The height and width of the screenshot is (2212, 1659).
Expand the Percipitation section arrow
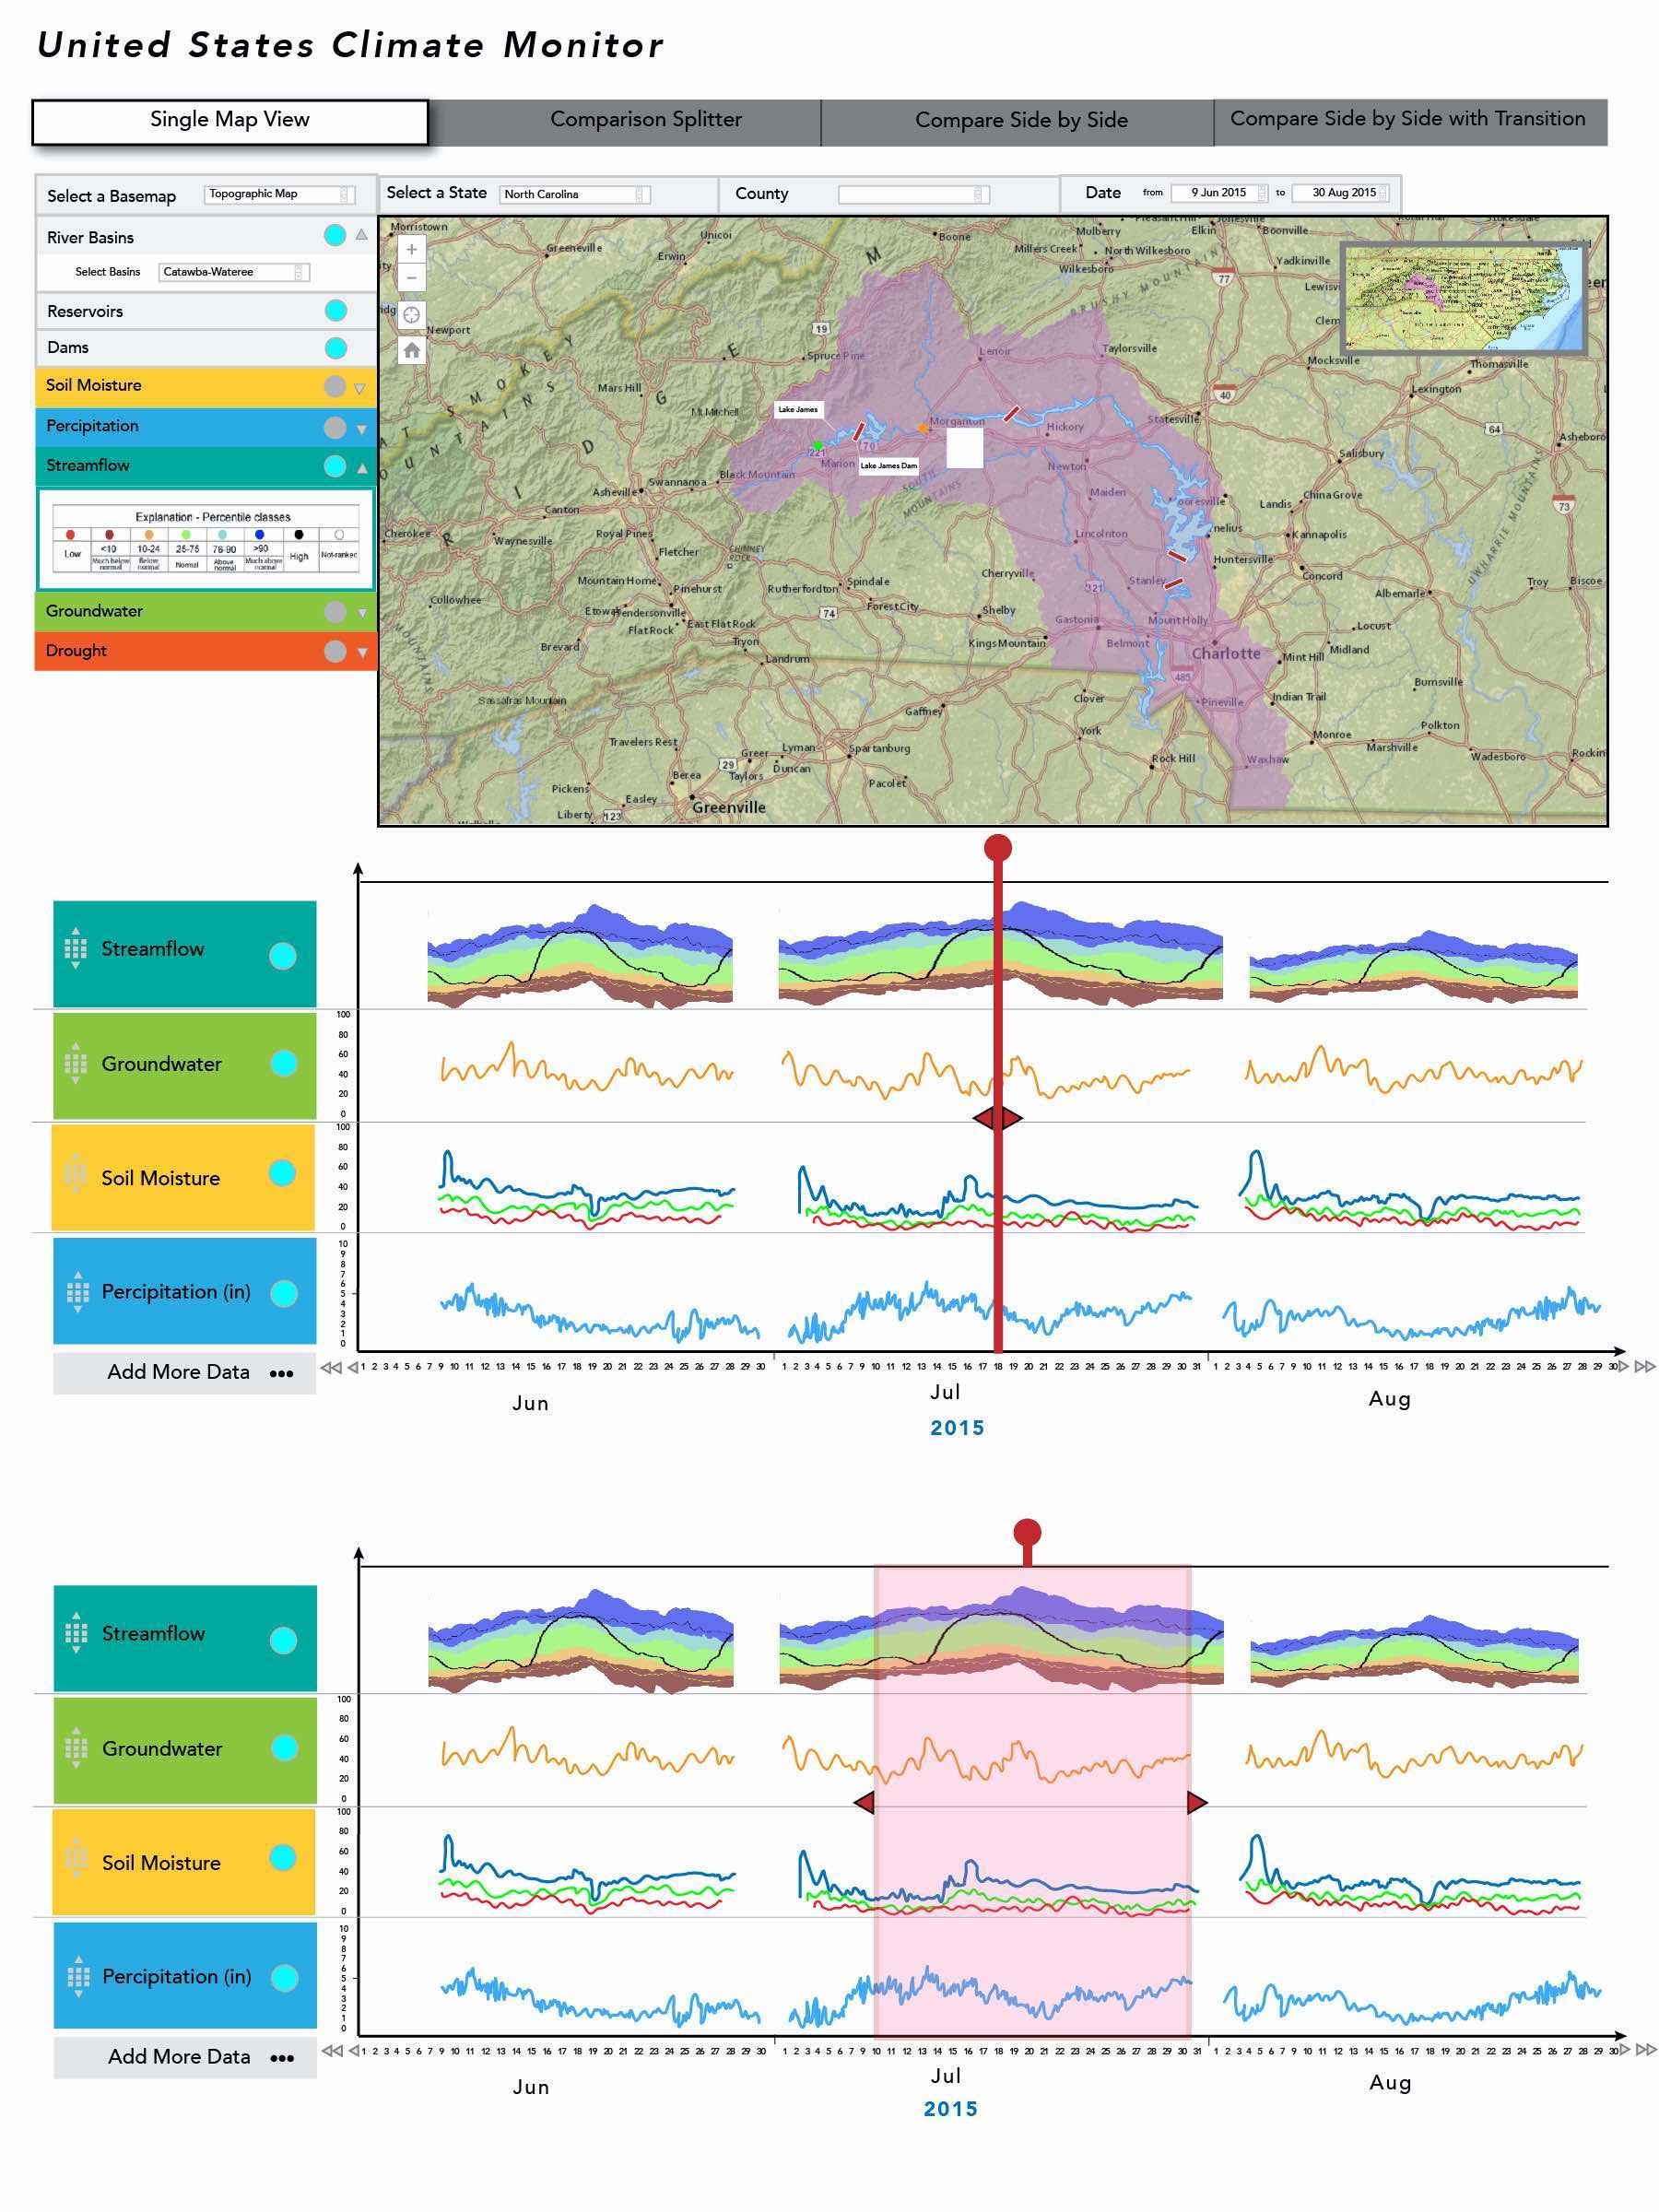coord(361,429)
